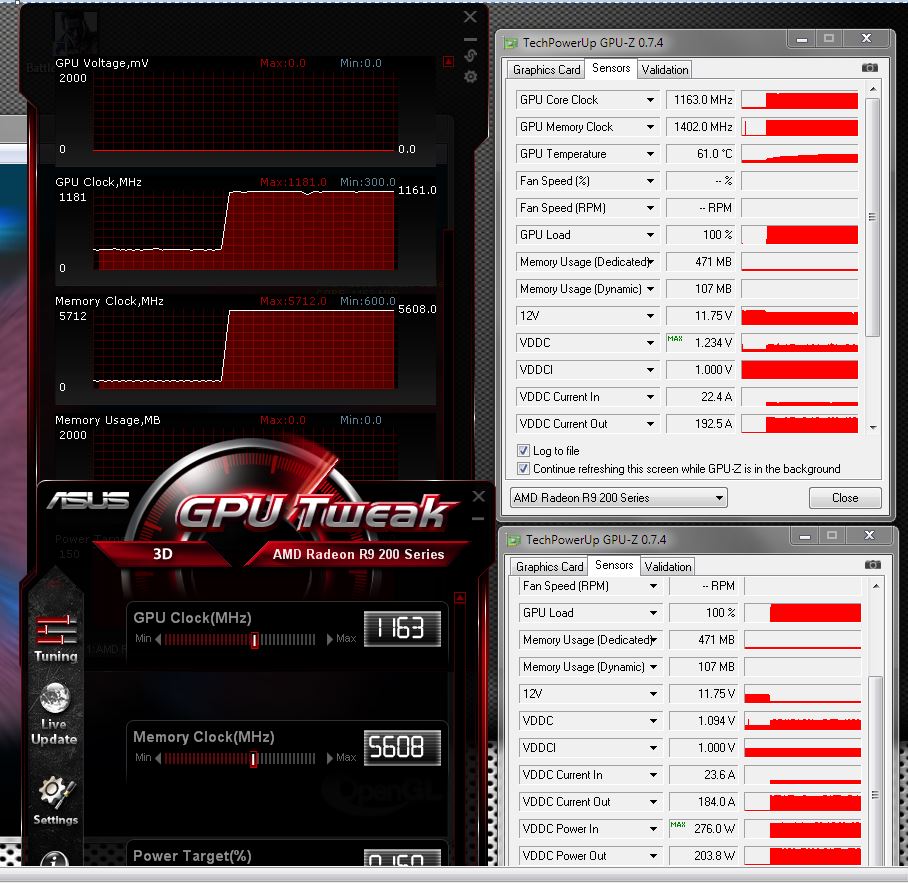Decrease Memory Clock with the Min arrow
This screenshot has height=883, width=908.
(158, 758)
